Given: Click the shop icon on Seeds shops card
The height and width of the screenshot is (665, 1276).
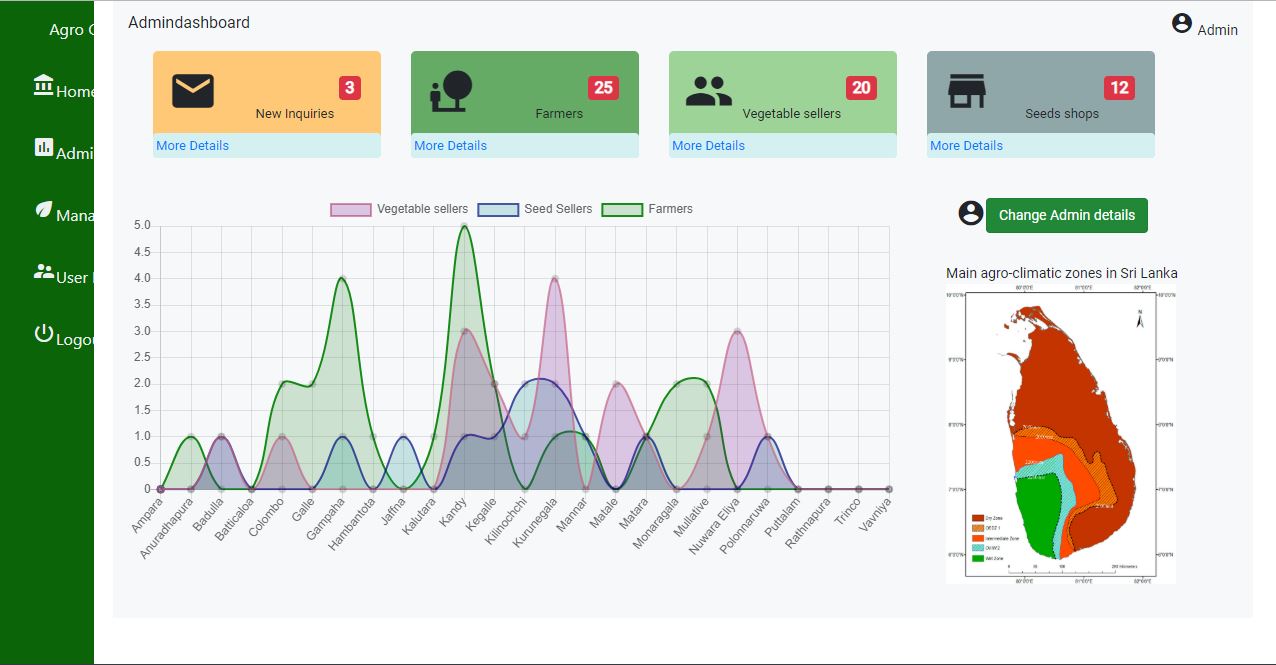Looking at the screenshot, I should (967, 89).
